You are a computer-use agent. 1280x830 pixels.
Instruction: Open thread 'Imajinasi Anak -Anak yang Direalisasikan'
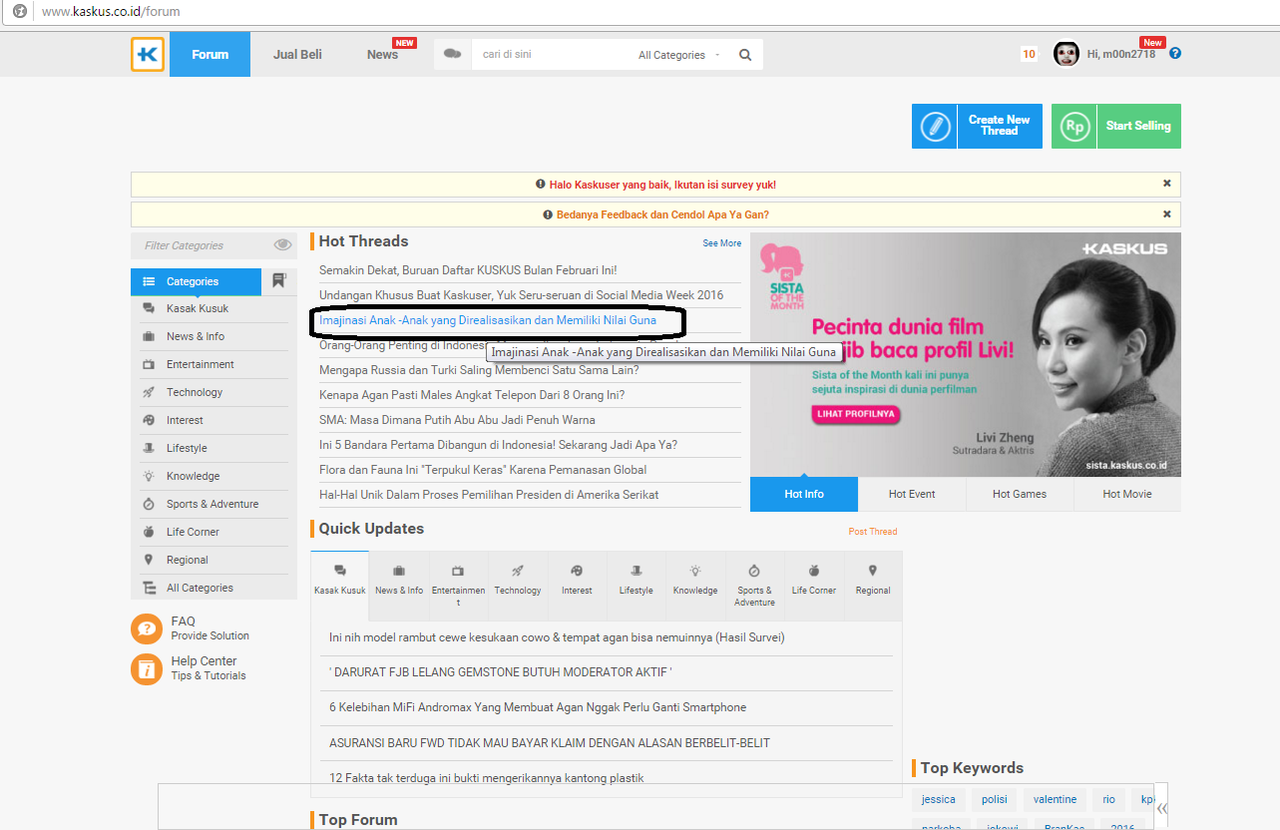[x=488, y=320]
